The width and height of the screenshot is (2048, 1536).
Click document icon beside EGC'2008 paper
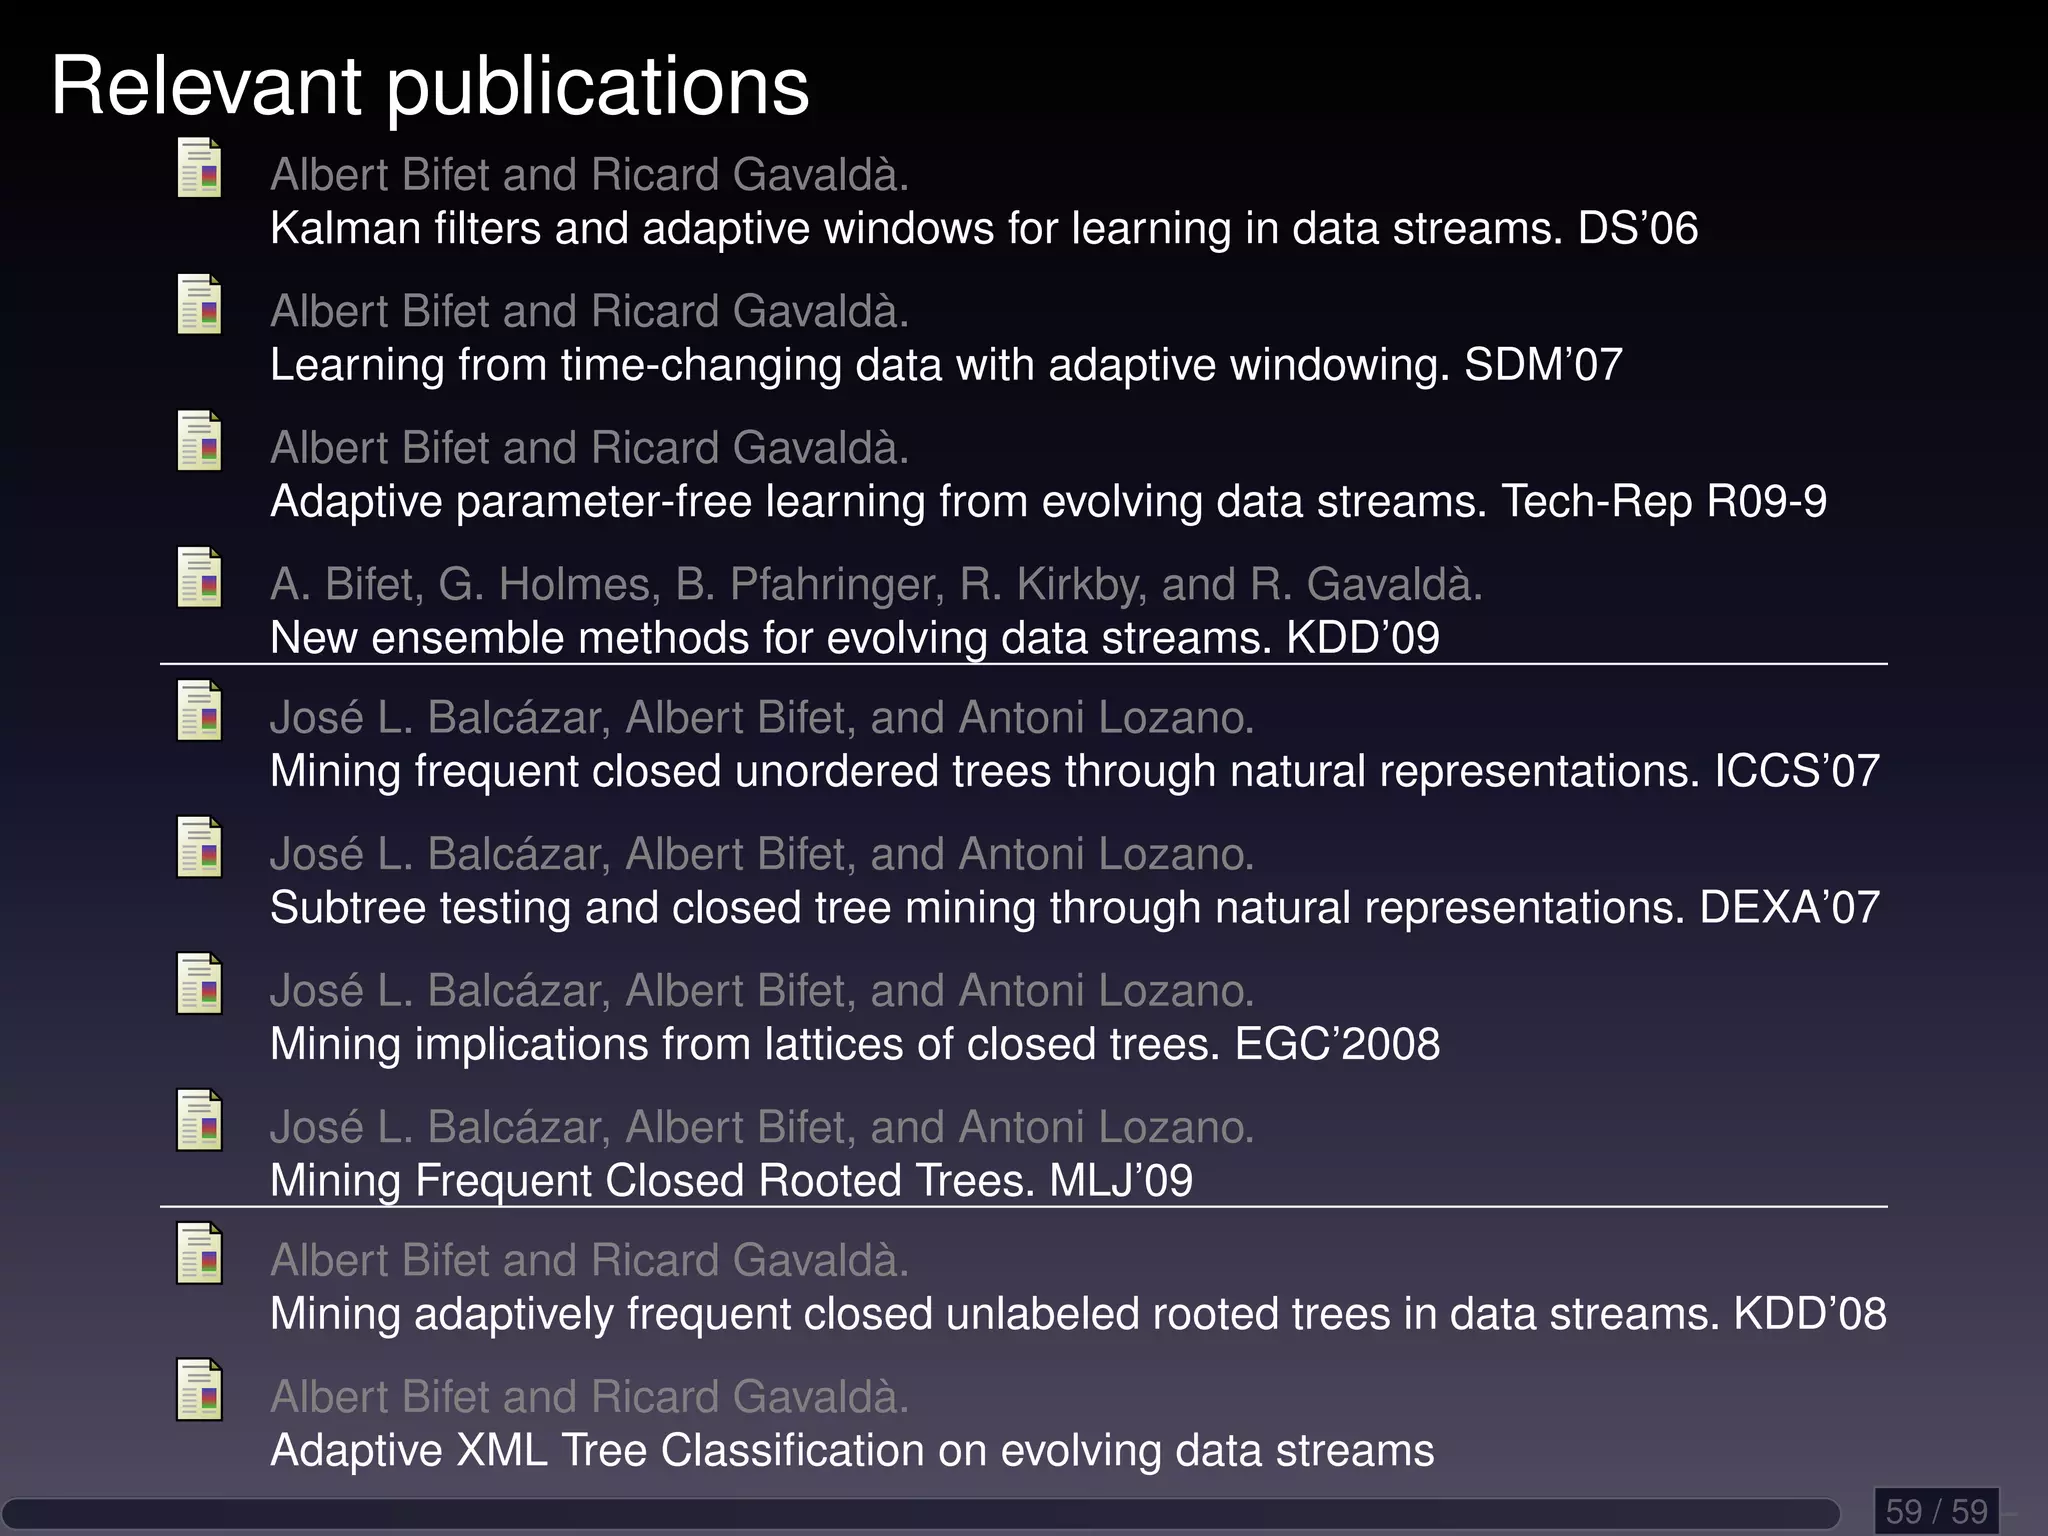199,983
